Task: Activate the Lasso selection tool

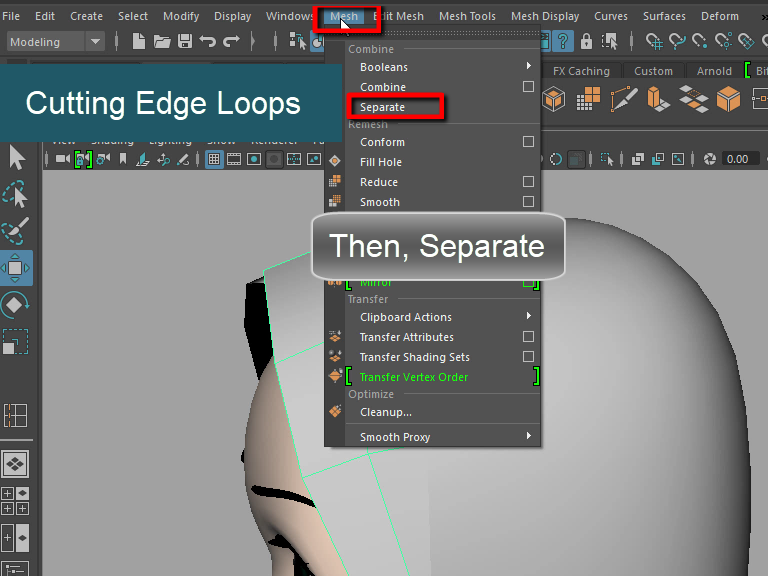Action: [x=17, y=194]
